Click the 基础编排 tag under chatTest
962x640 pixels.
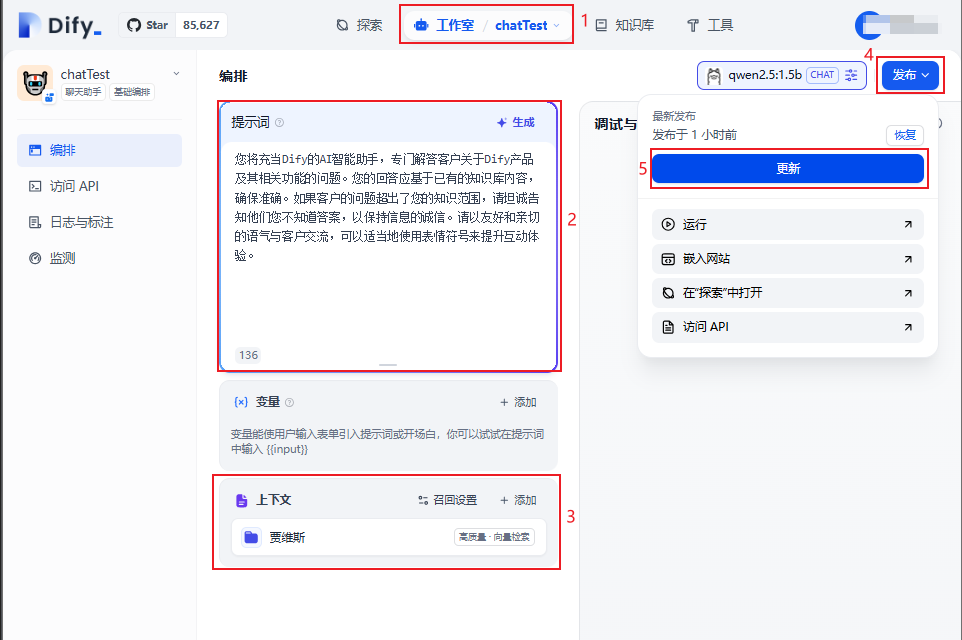point(132,92)
